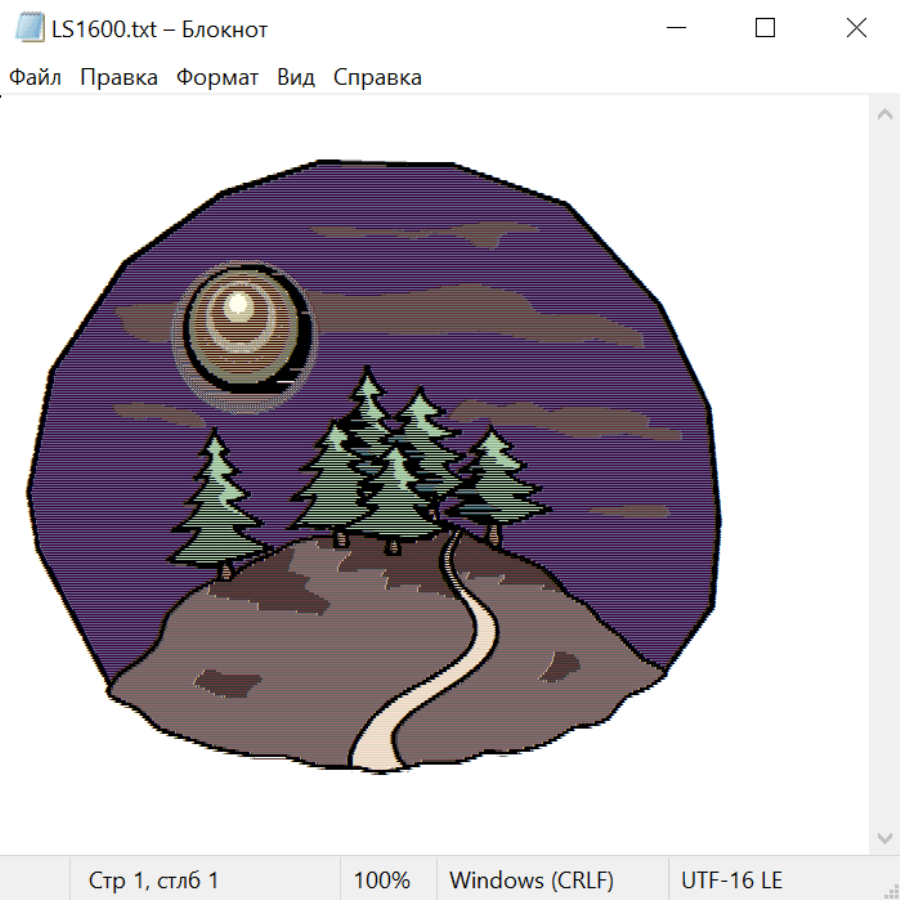This screenshot has width=900, height=900.
Task: Click the Notepad icon in the title bar
Action: (30, 29)
